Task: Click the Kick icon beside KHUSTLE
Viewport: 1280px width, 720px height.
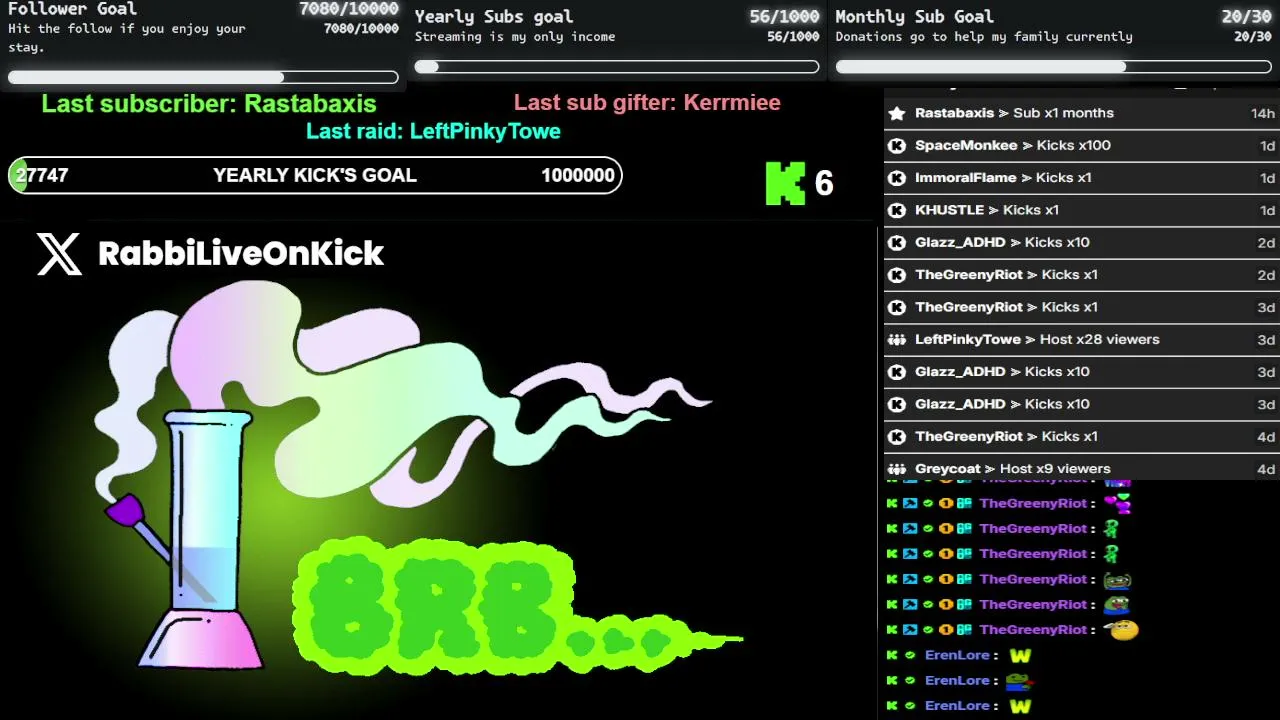Action: tap(897, 210)
